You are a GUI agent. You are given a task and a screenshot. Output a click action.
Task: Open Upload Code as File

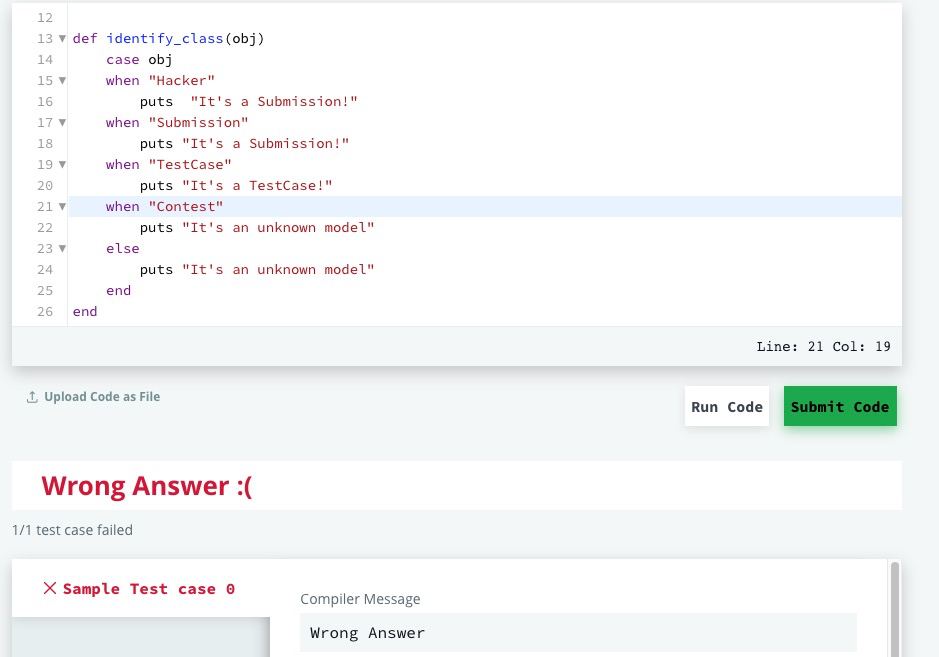[x=93, y=396]
